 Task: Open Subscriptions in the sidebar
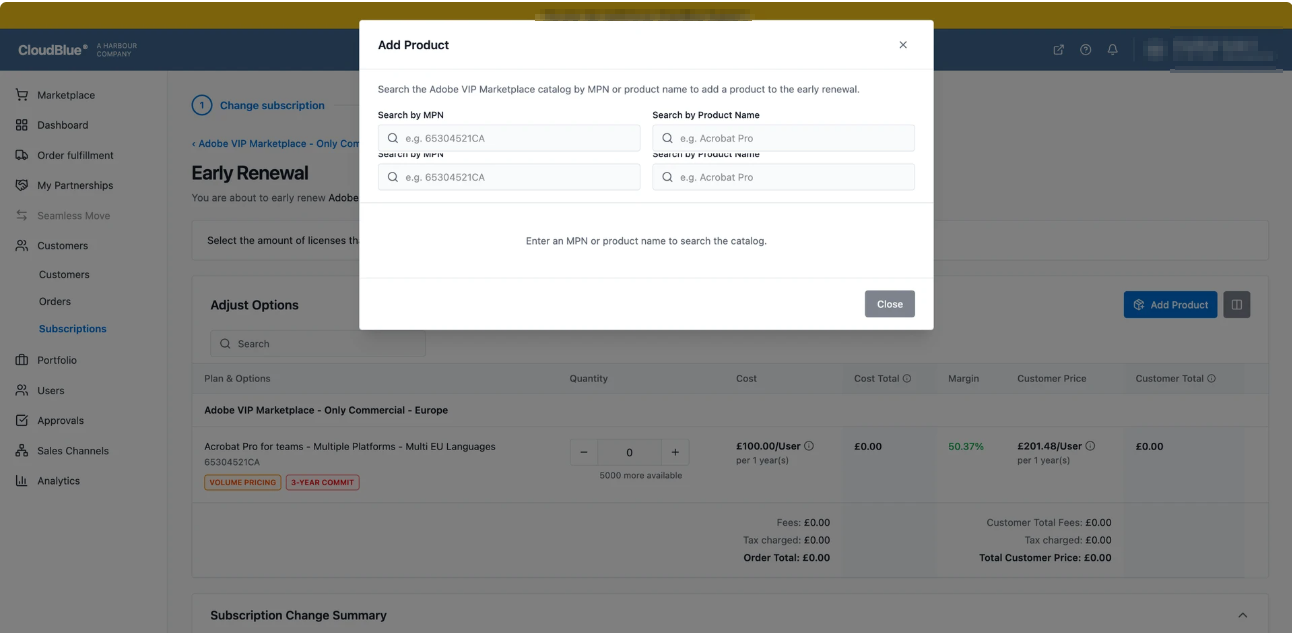click(73, 328)
